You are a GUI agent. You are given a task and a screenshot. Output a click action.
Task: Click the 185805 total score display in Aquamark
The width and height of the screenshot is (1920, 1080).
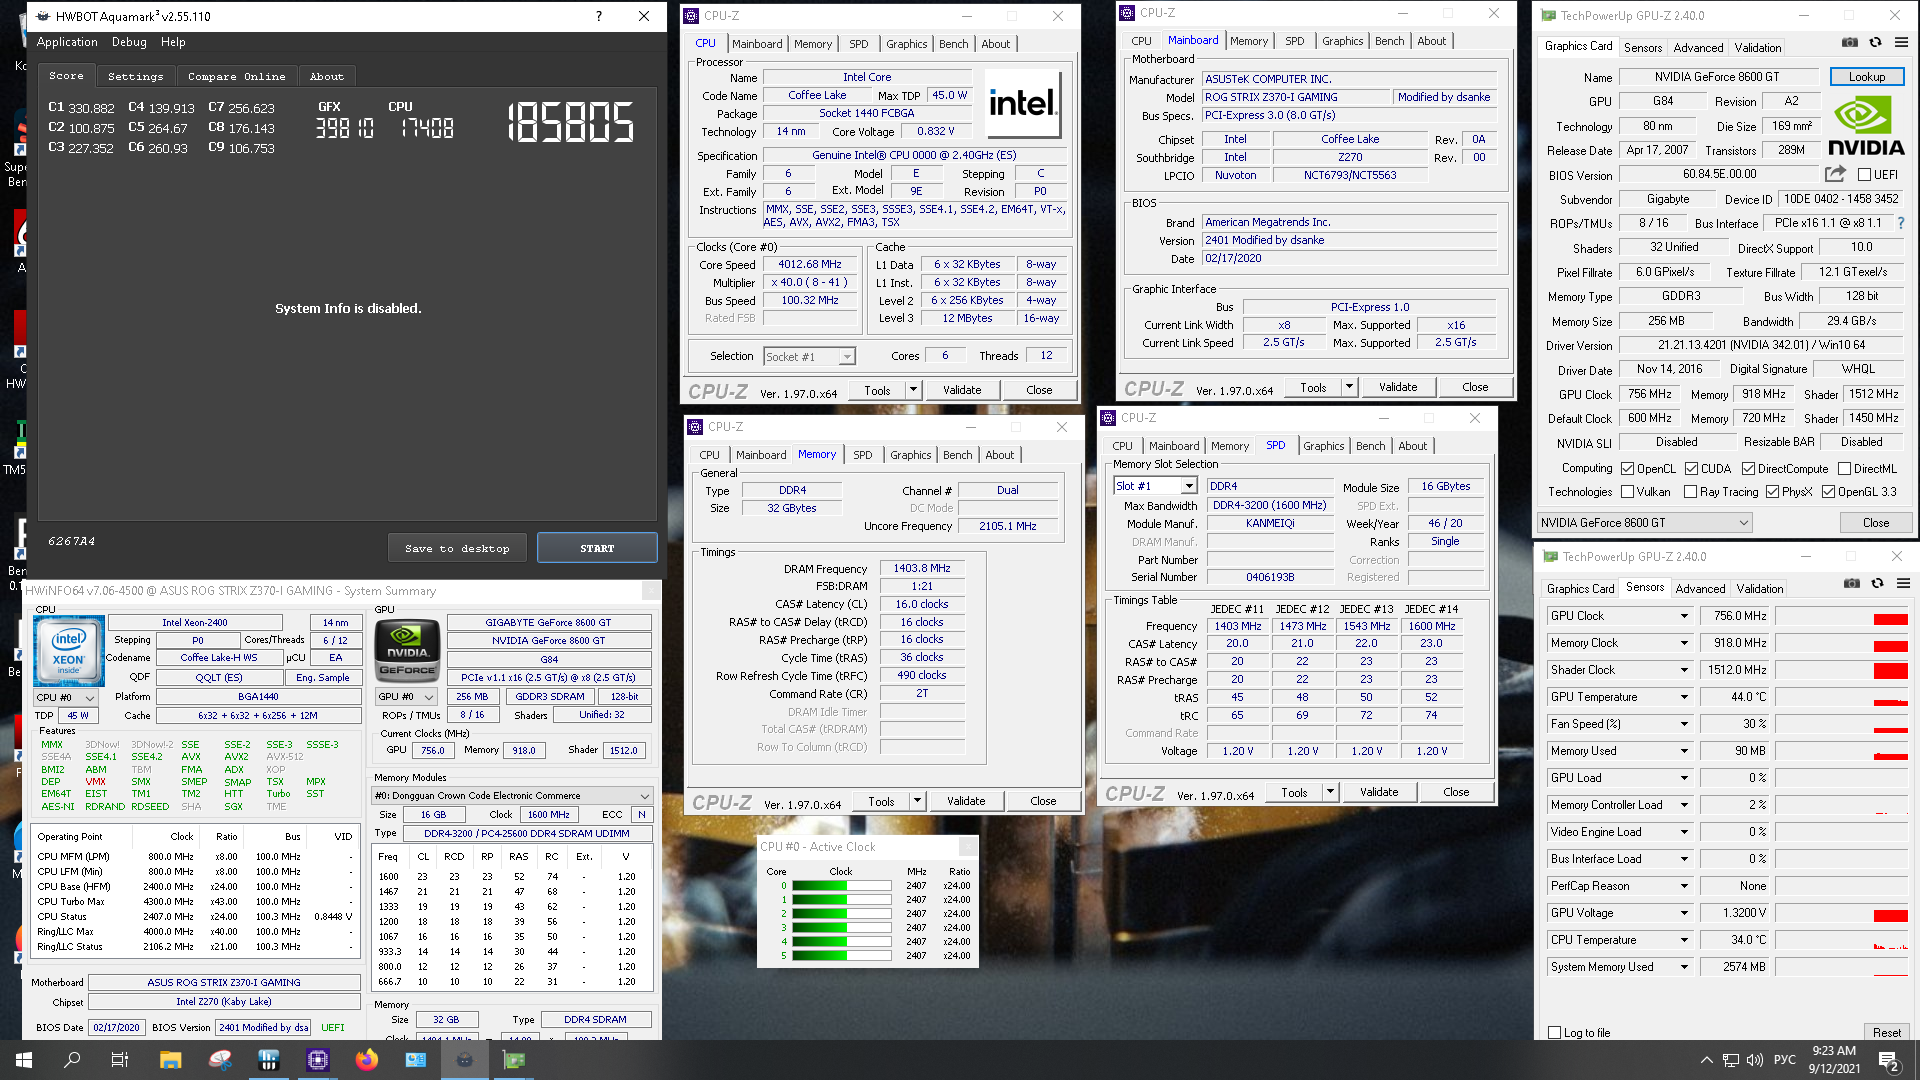571,123
